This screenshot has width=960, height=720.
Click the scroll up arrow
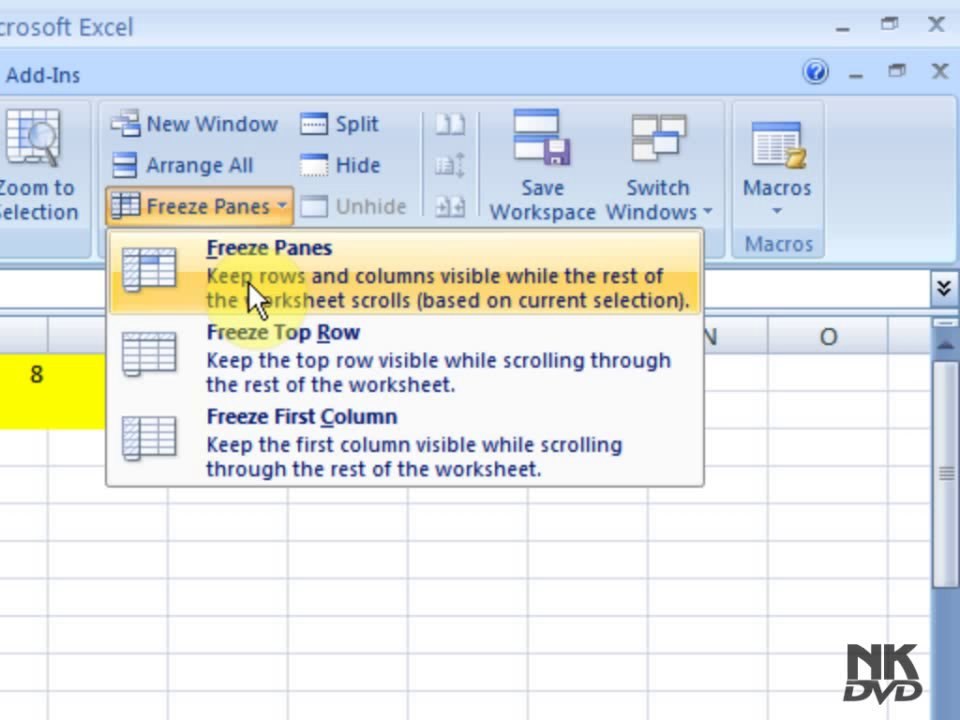[x=946, y=345]
